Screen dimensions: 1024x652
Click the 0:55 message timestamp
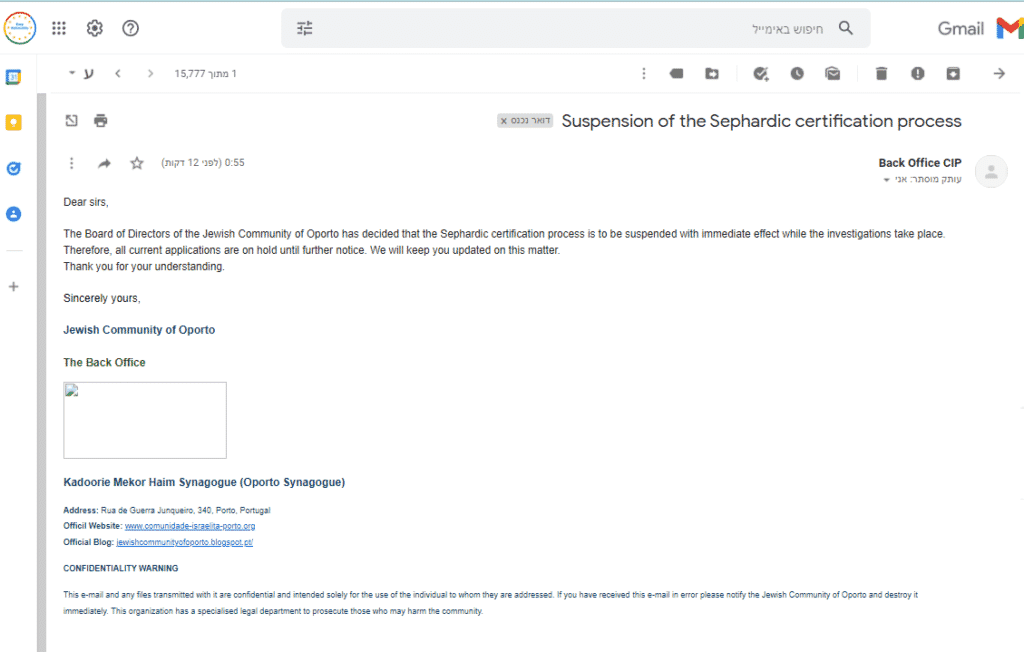202,163
